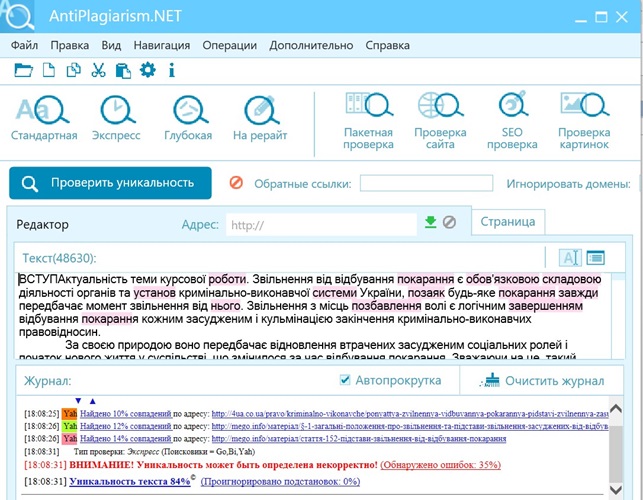The width and height of the screenshot is (643, 500).
Task: Click 'Проигнорировано подстановок: 0%' link
Action: 280,481
